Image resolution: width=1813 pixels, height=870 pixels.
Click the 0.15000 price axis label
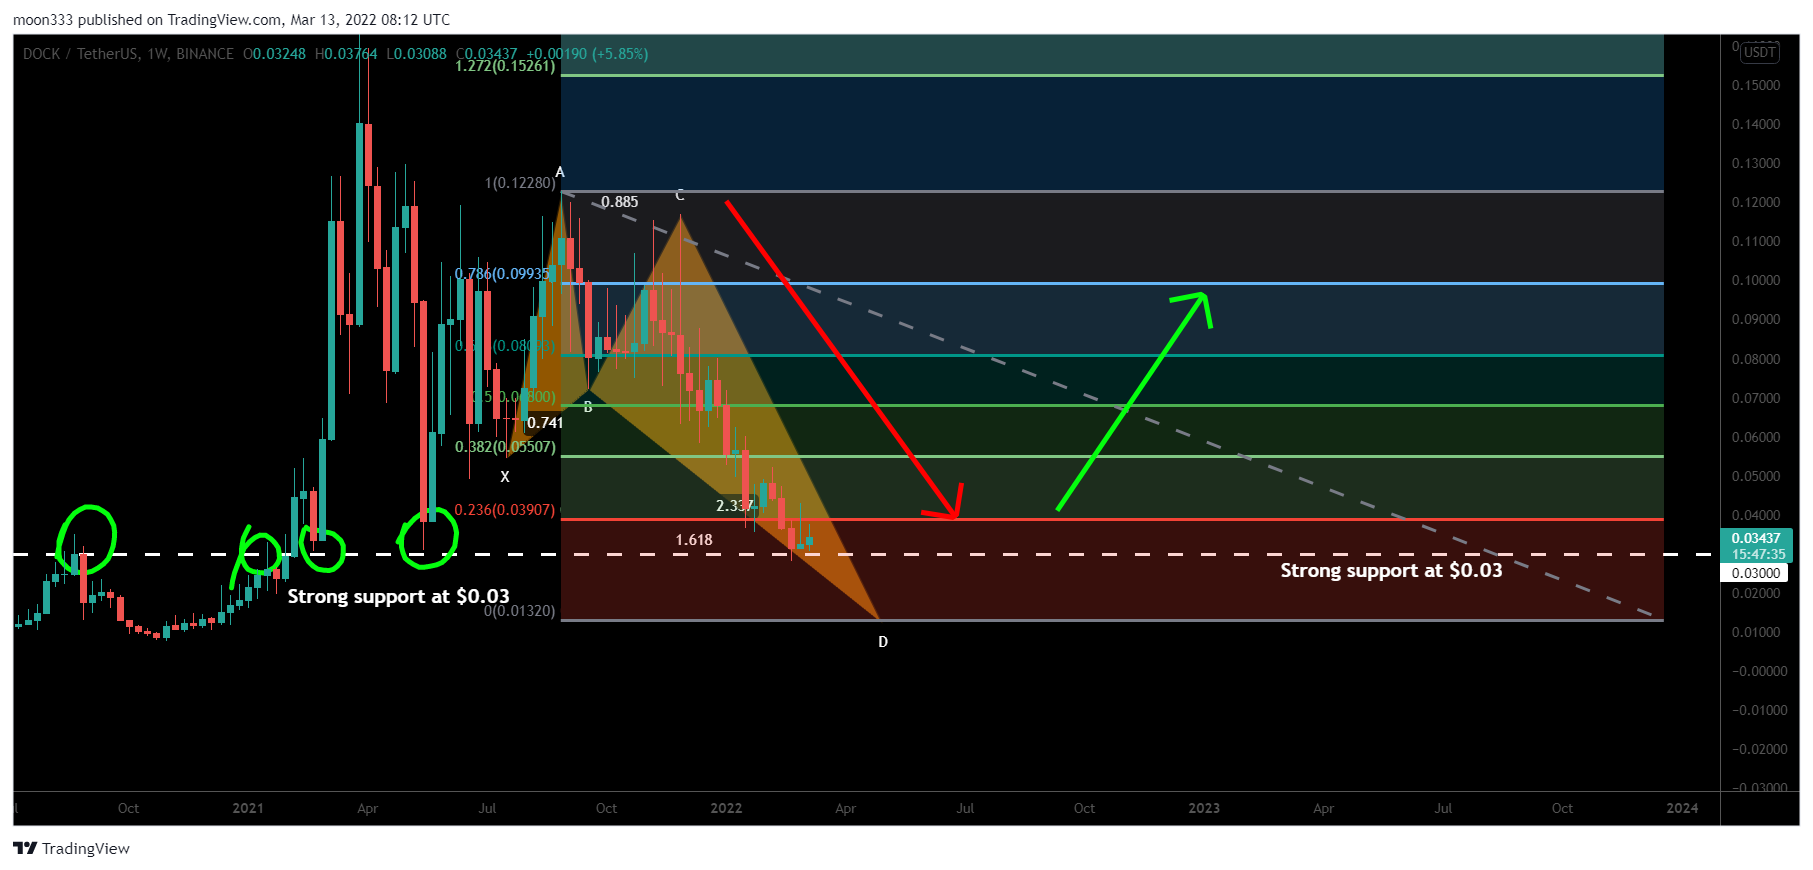[1756, 86]
